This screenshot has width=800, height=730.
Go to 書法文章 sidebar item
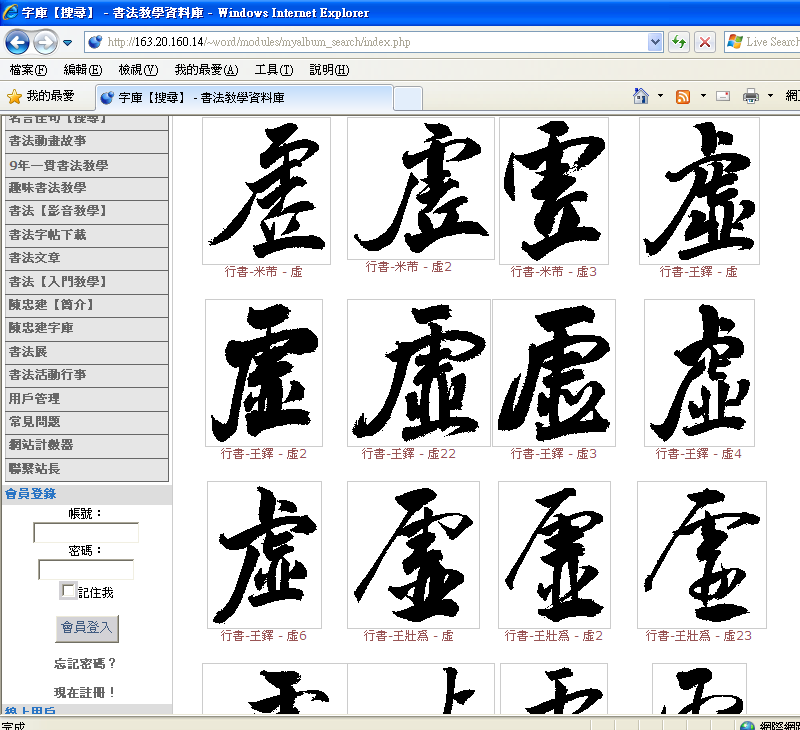pyautogui.click(x=87, y=258)
